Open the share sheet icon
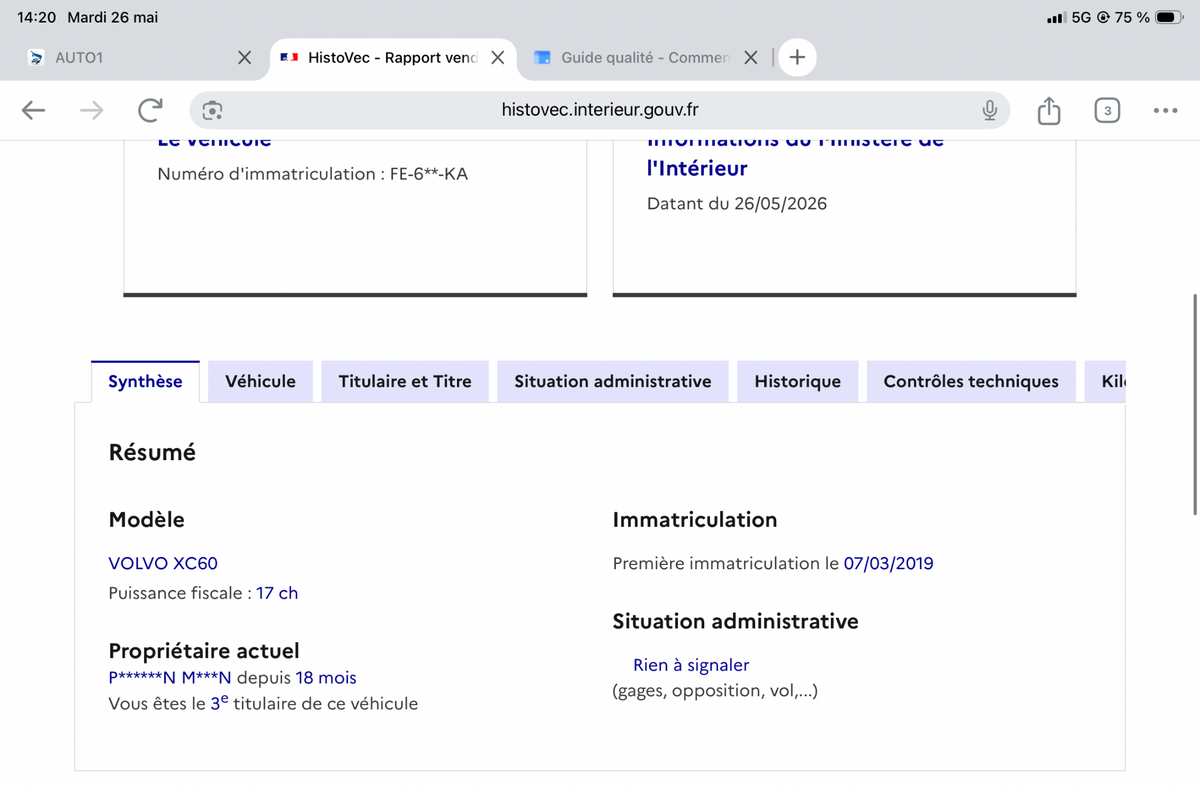The height and width of the screenshot is (788, 1200). [1048, 110]
